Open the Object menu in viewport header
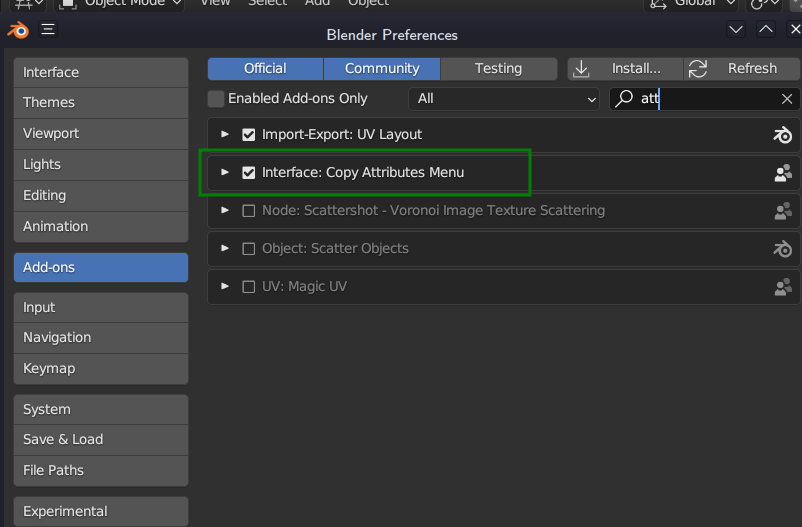This screenshot has width=802, height=527. [x=368, y=4]
